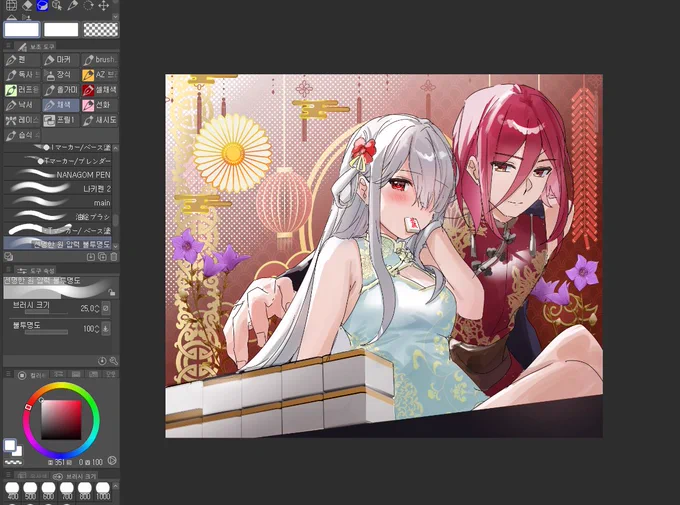The image size is (680, 505).
Task: Pick the 나키펜 2 brush
Action: pos(57,189)
